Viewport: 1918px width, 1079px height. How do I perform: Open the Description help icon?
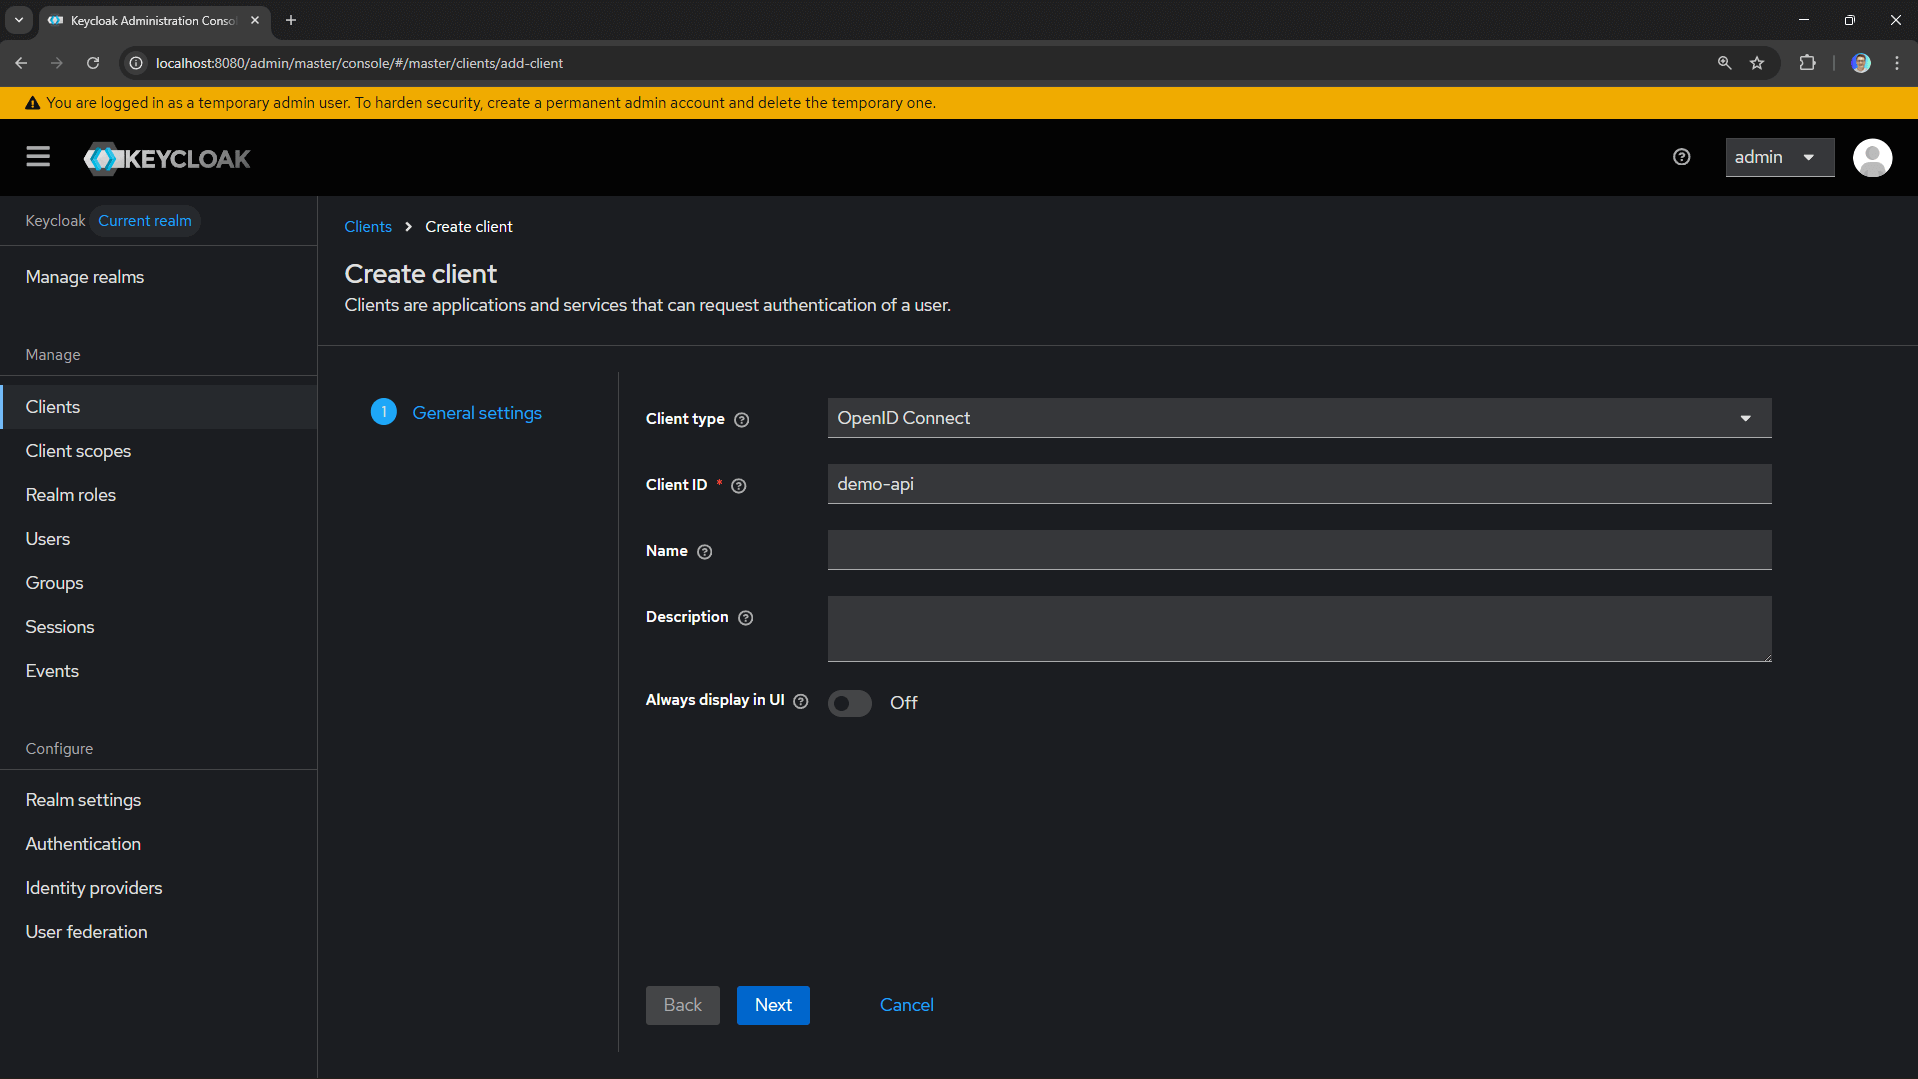[746, 617]
